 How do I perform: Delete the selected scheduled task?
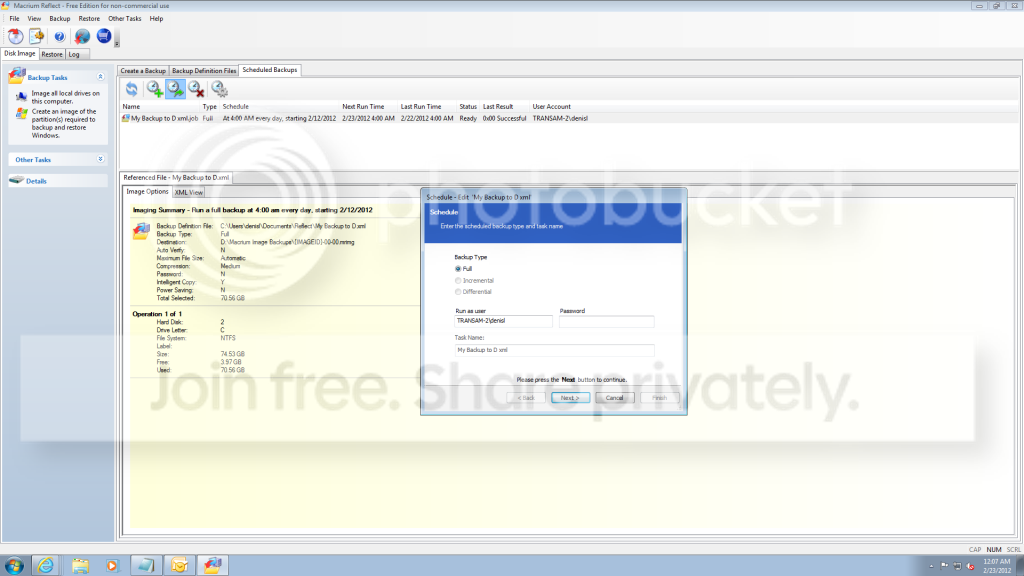pyautogui.click(x=196, y=89)
